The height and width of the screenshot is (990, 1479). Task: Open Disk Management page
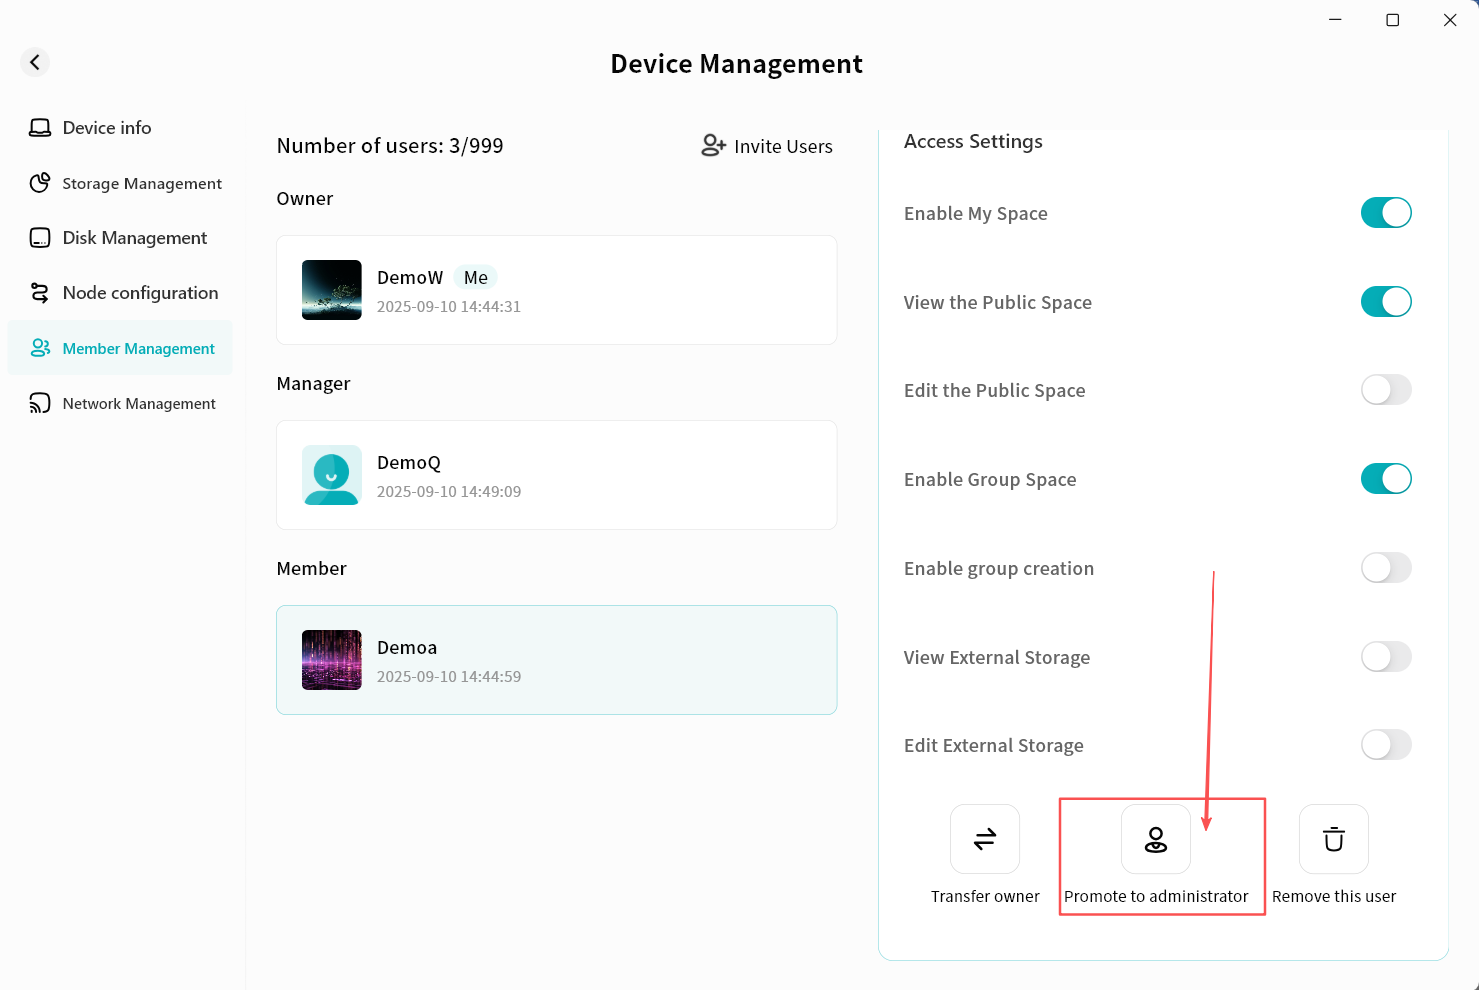tap(134, 238)
